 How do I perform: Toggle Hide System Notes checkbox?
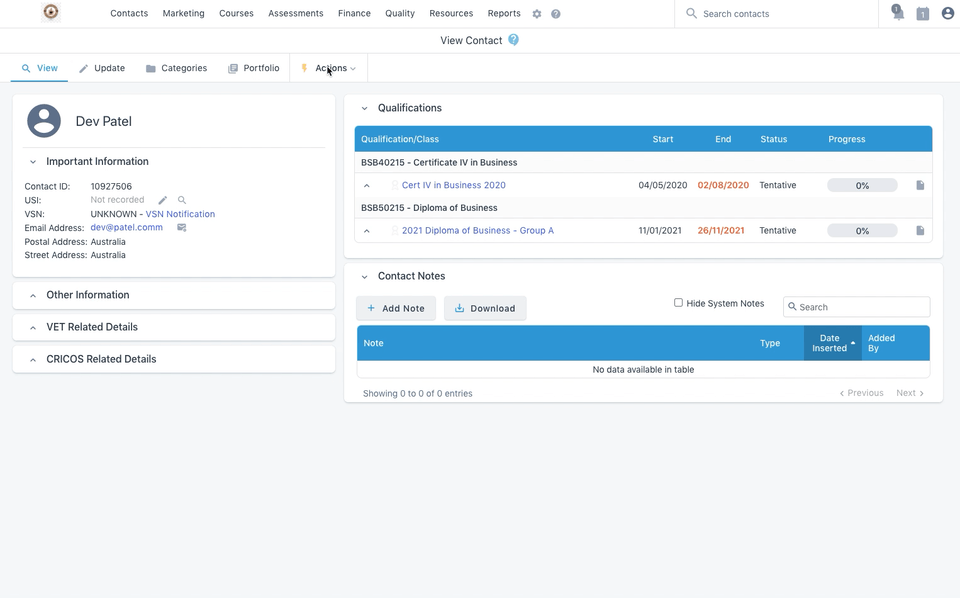coord(678,302)
